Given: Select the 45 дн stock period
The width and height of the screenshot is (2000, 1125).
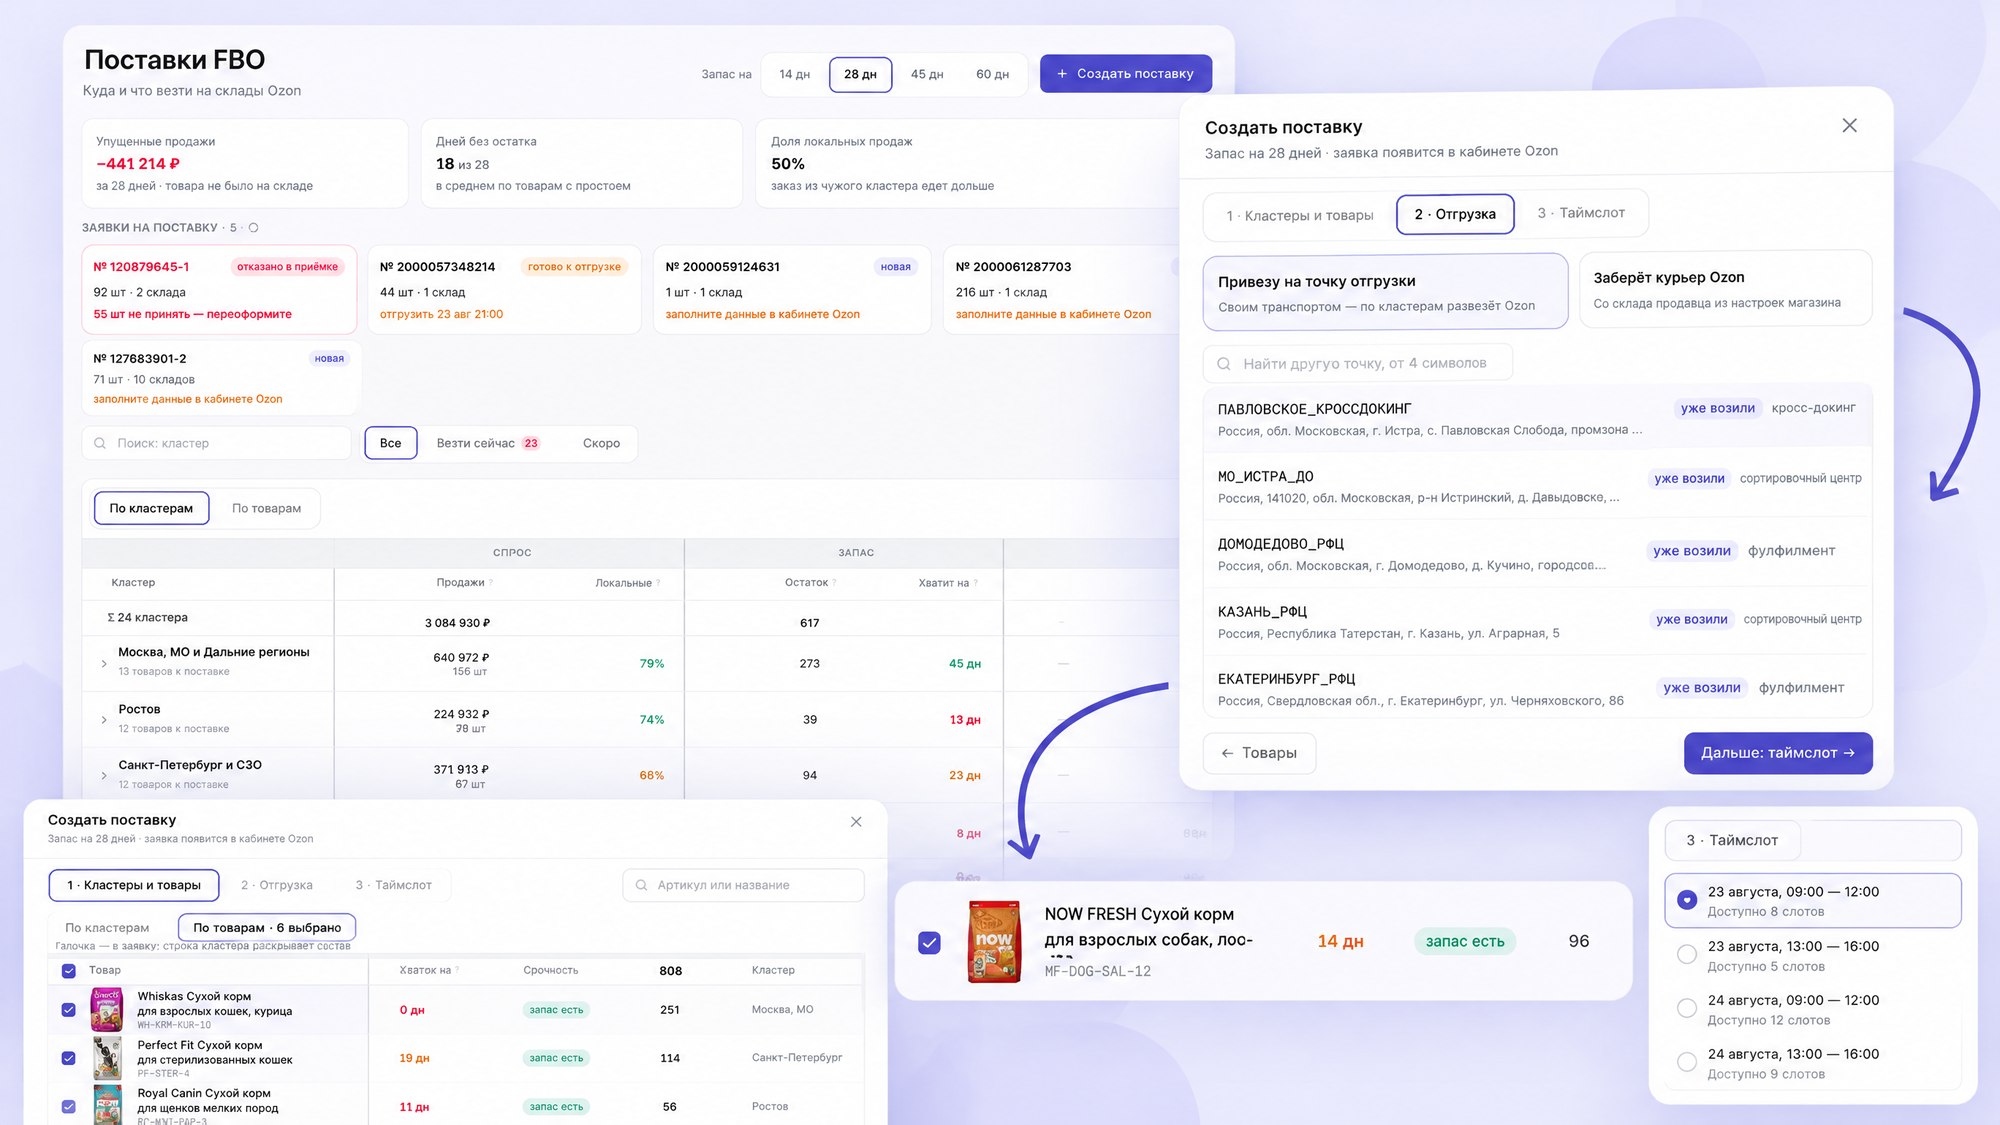Looking at the screenshot, I should (x=927, y=74).
